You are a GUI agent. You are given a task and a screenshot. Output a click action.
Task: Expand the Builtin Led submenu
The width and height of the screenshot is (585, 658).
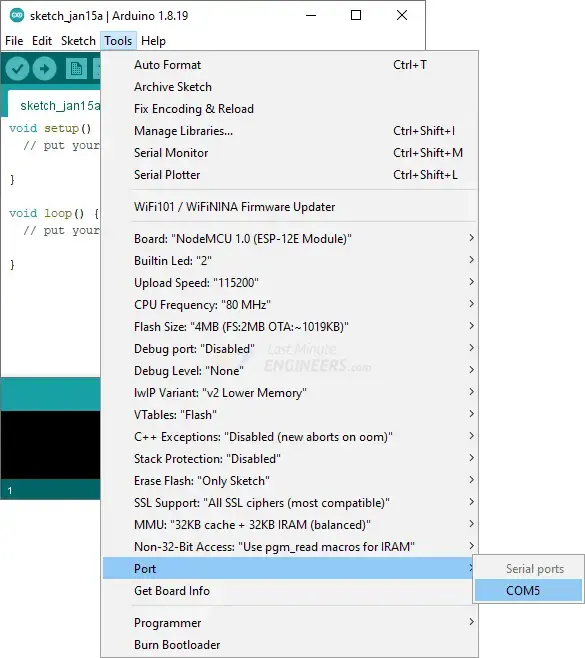point(290,261)
